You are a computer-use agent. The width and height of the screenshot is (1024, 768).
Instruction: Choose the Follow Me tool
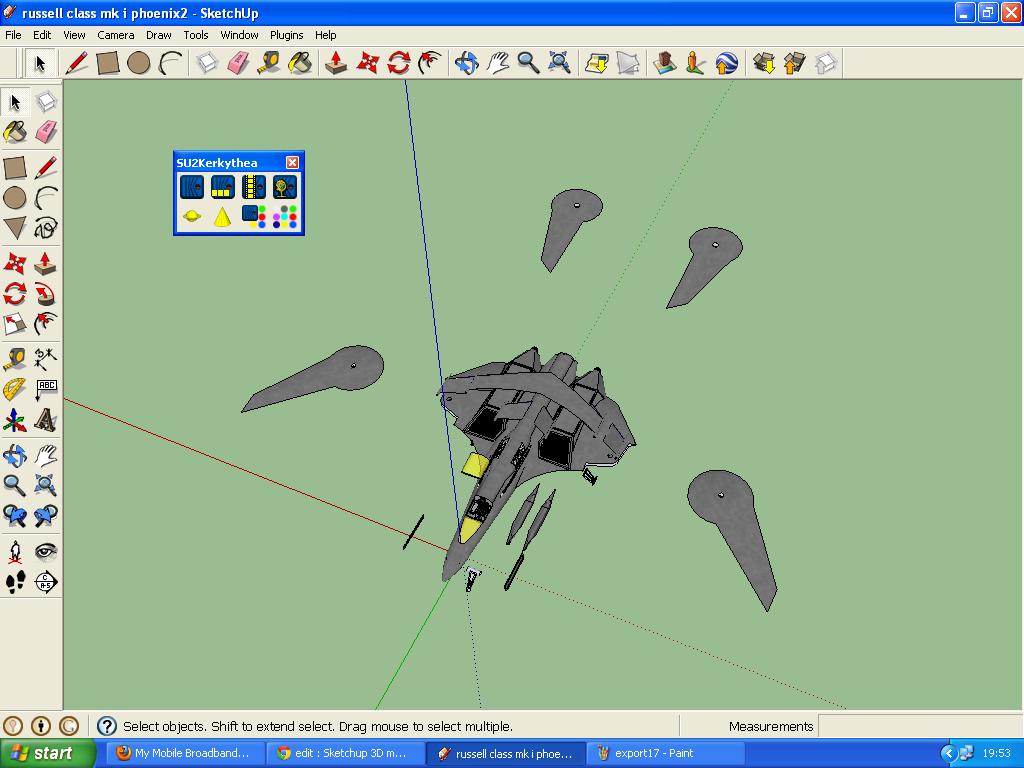click(x=46, y=294)
